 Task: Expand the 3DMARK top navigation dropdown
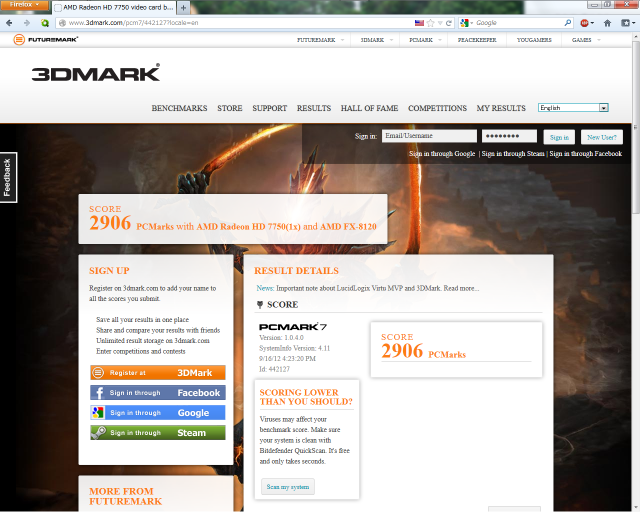tap(391, 40)
